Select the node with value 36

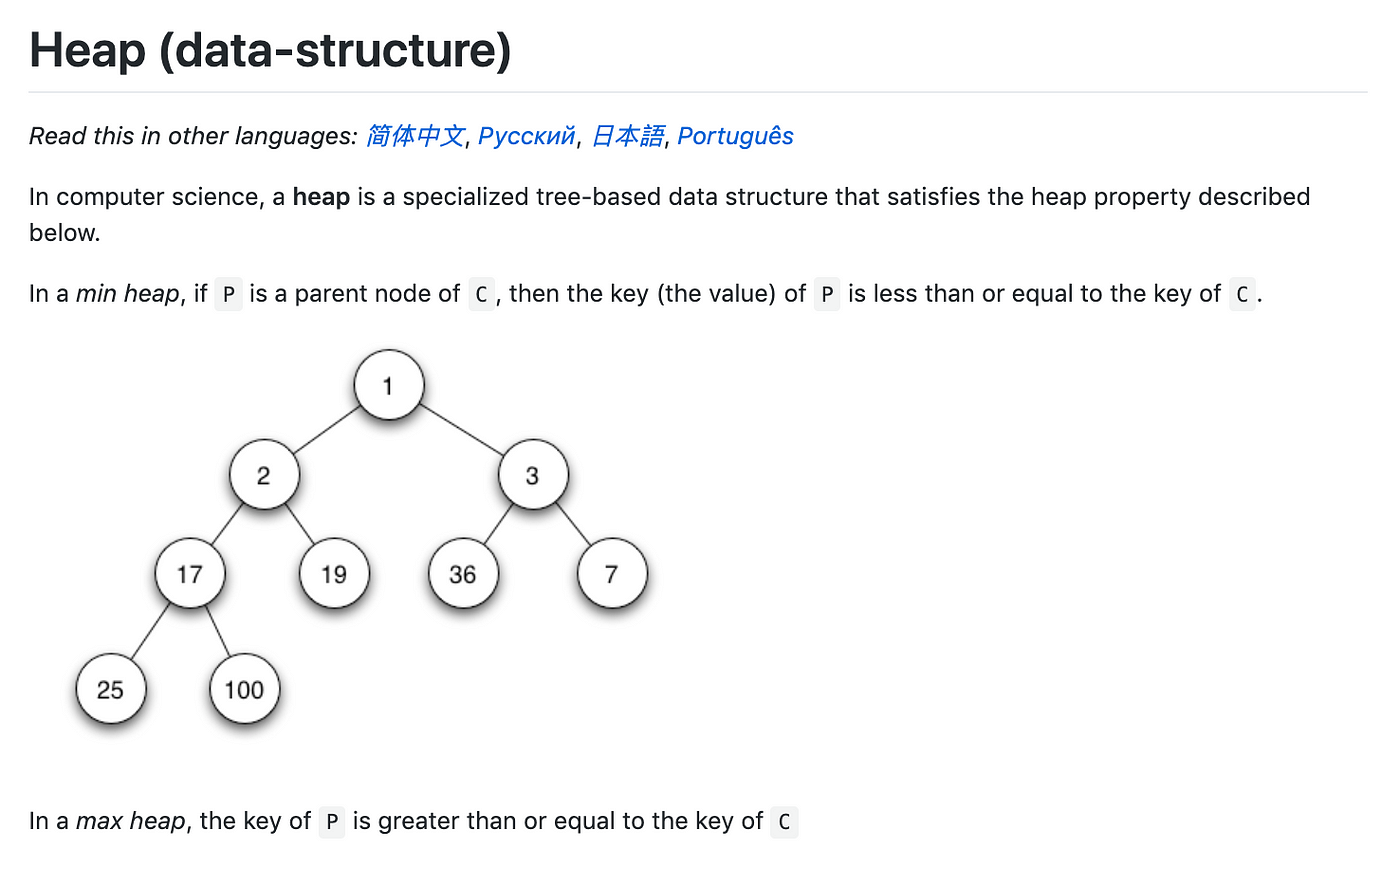pos(463,574)
